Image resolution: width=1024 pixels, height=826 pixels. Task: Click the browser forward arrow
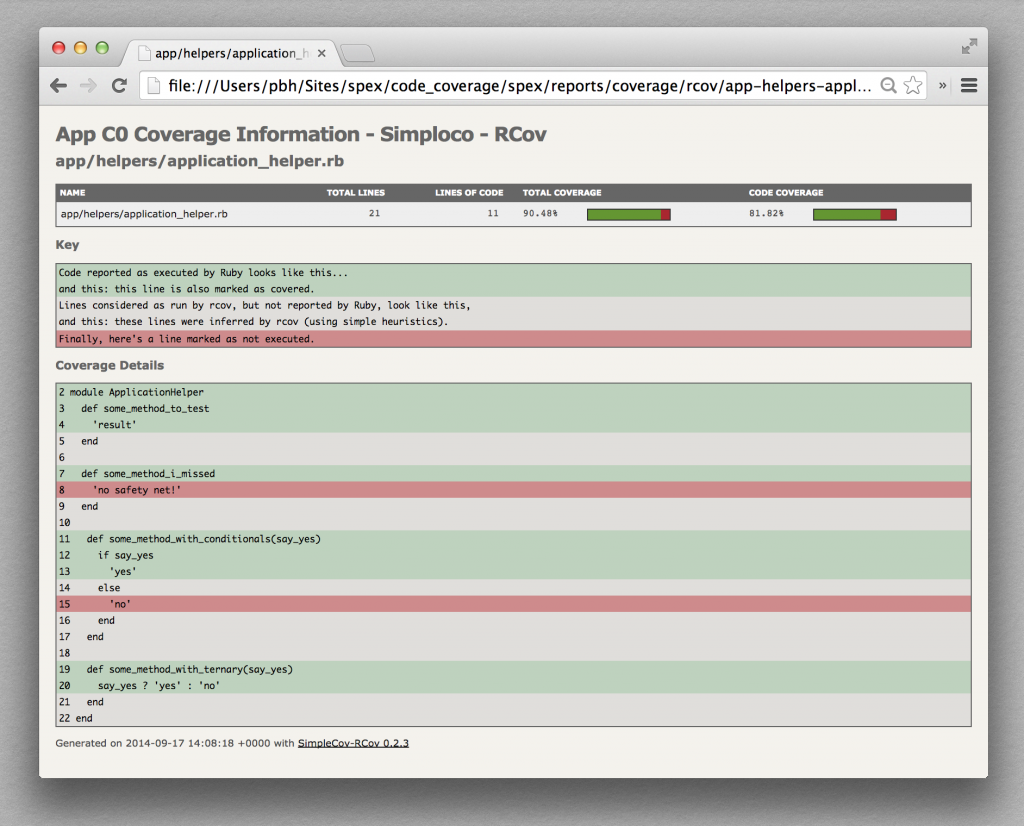[88, 86]
